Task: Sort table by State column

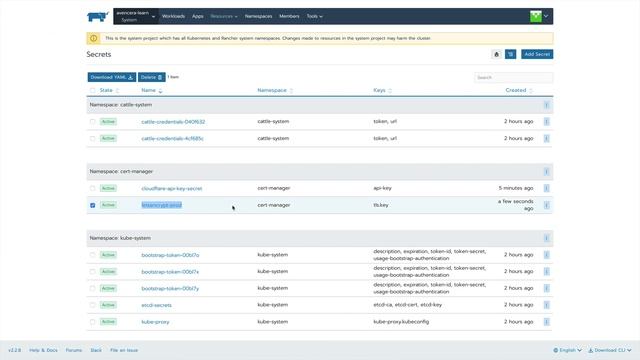Action: pyautogui.click(x=109, y=90)
